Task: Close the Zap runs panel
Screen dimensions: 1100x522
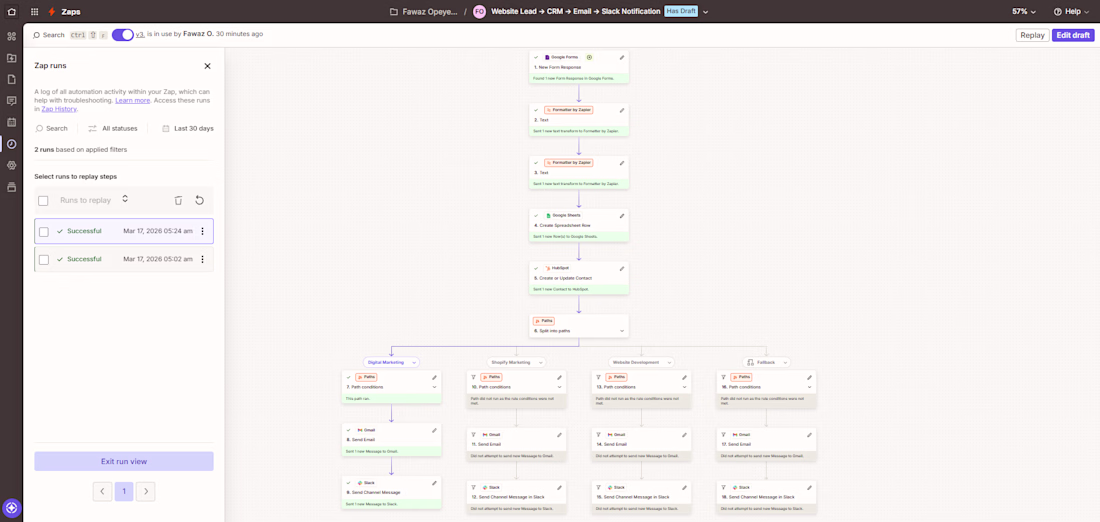Action: tap(207, 66)
